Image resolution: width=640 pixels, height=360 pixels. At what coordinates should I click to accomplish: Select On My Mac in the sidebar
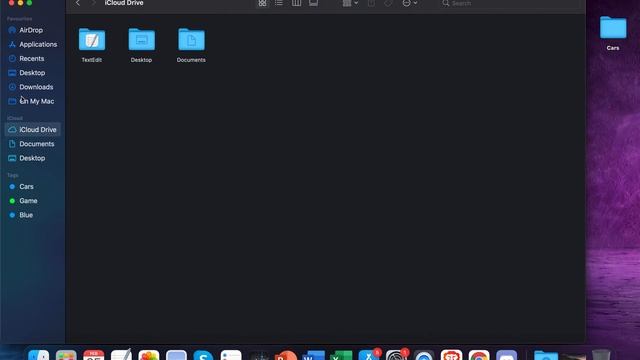(36, 101)
